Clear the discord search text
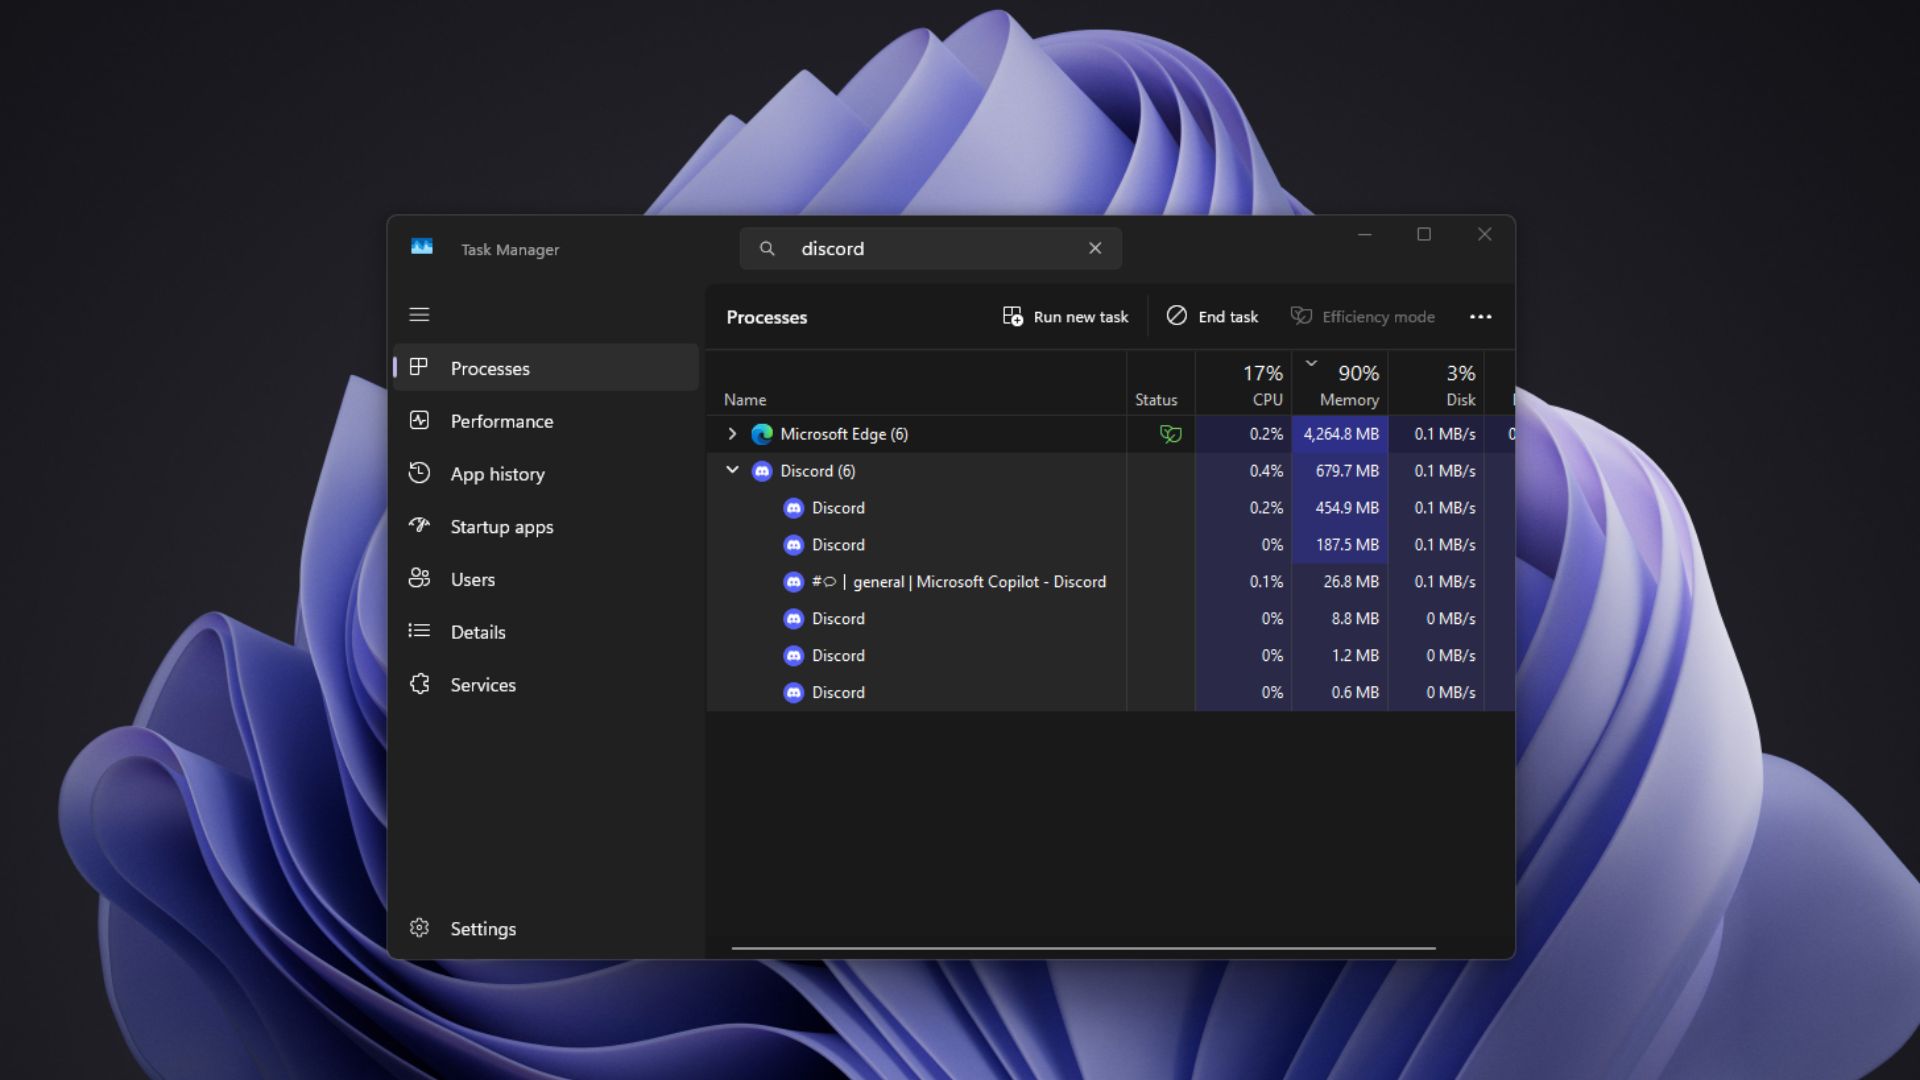Viewport: 1920px width, 1080px height. 1095,248
